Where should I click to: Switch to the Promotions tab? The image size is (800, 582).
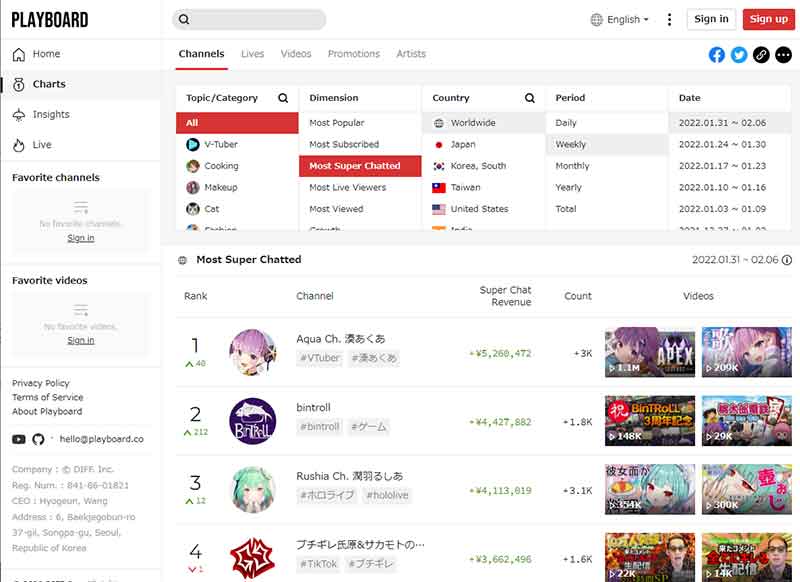(354, 54)
